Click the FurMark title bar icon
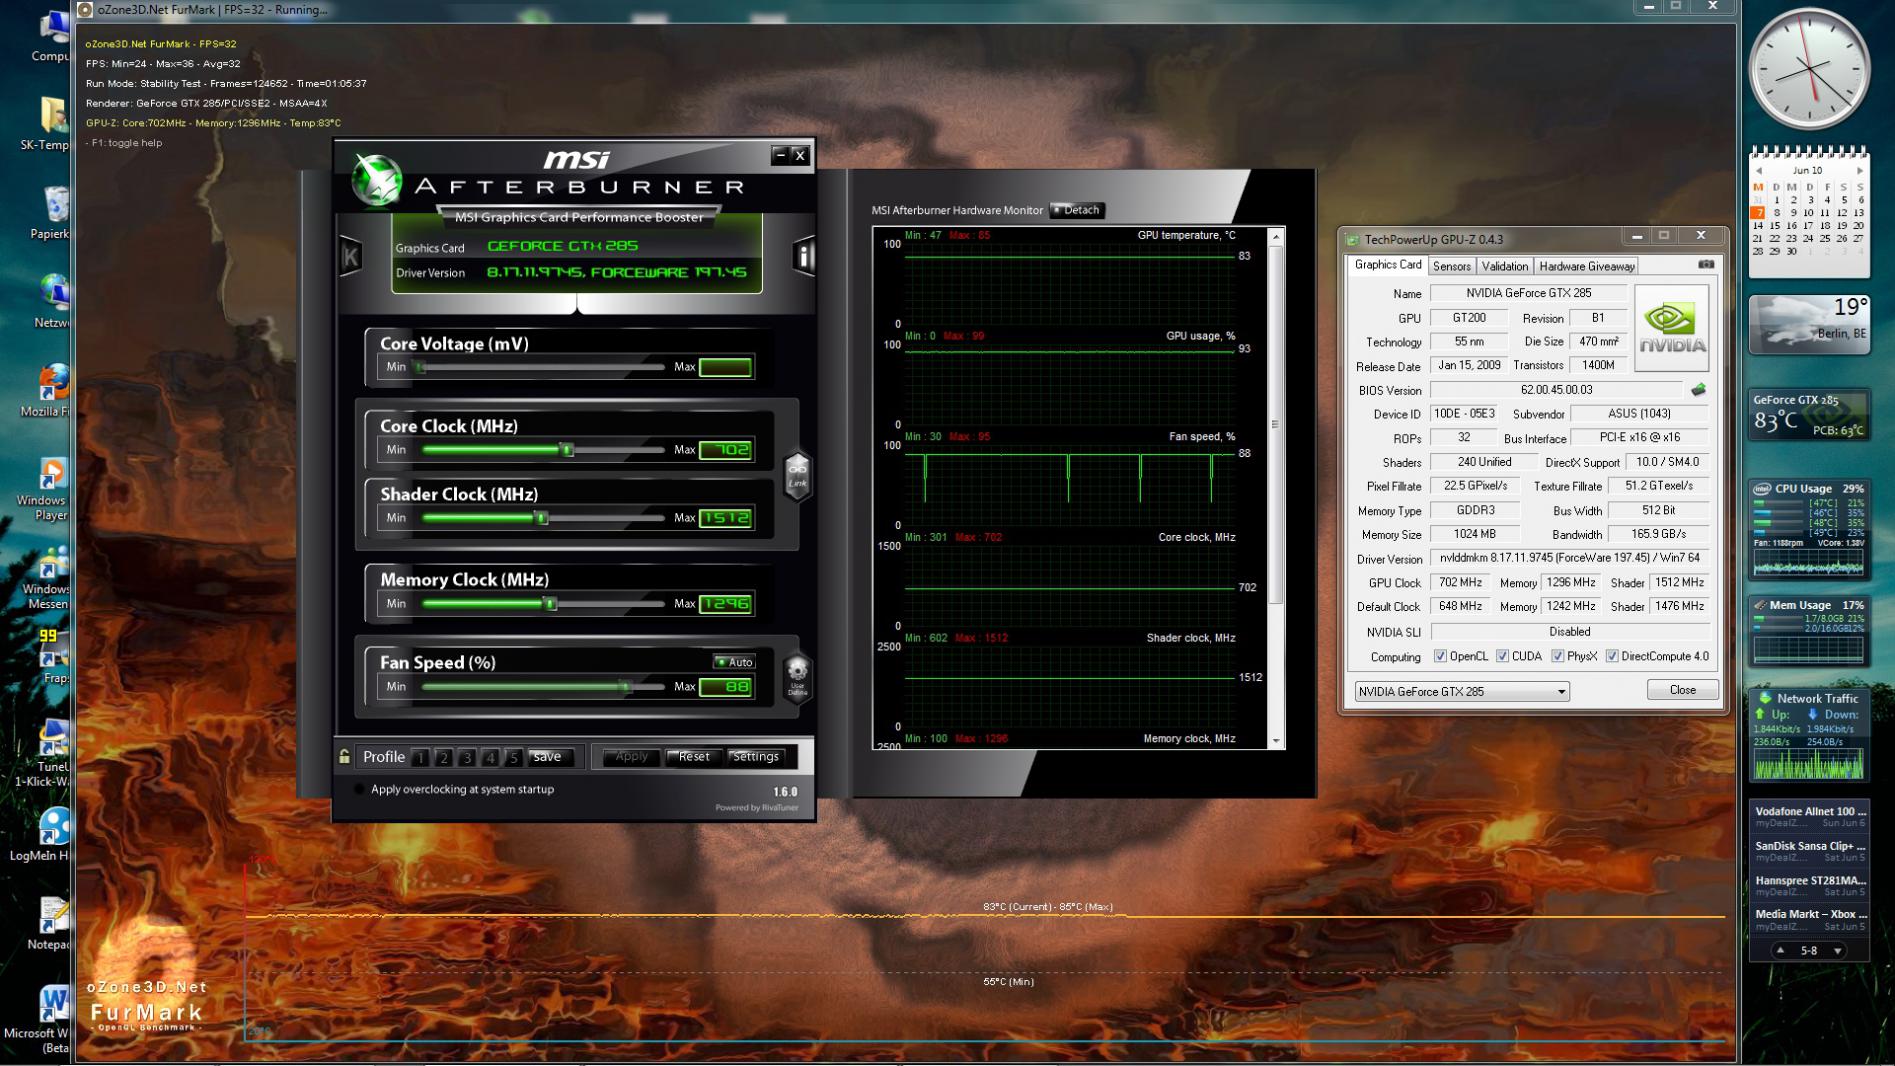 click(x=85, y=10)
